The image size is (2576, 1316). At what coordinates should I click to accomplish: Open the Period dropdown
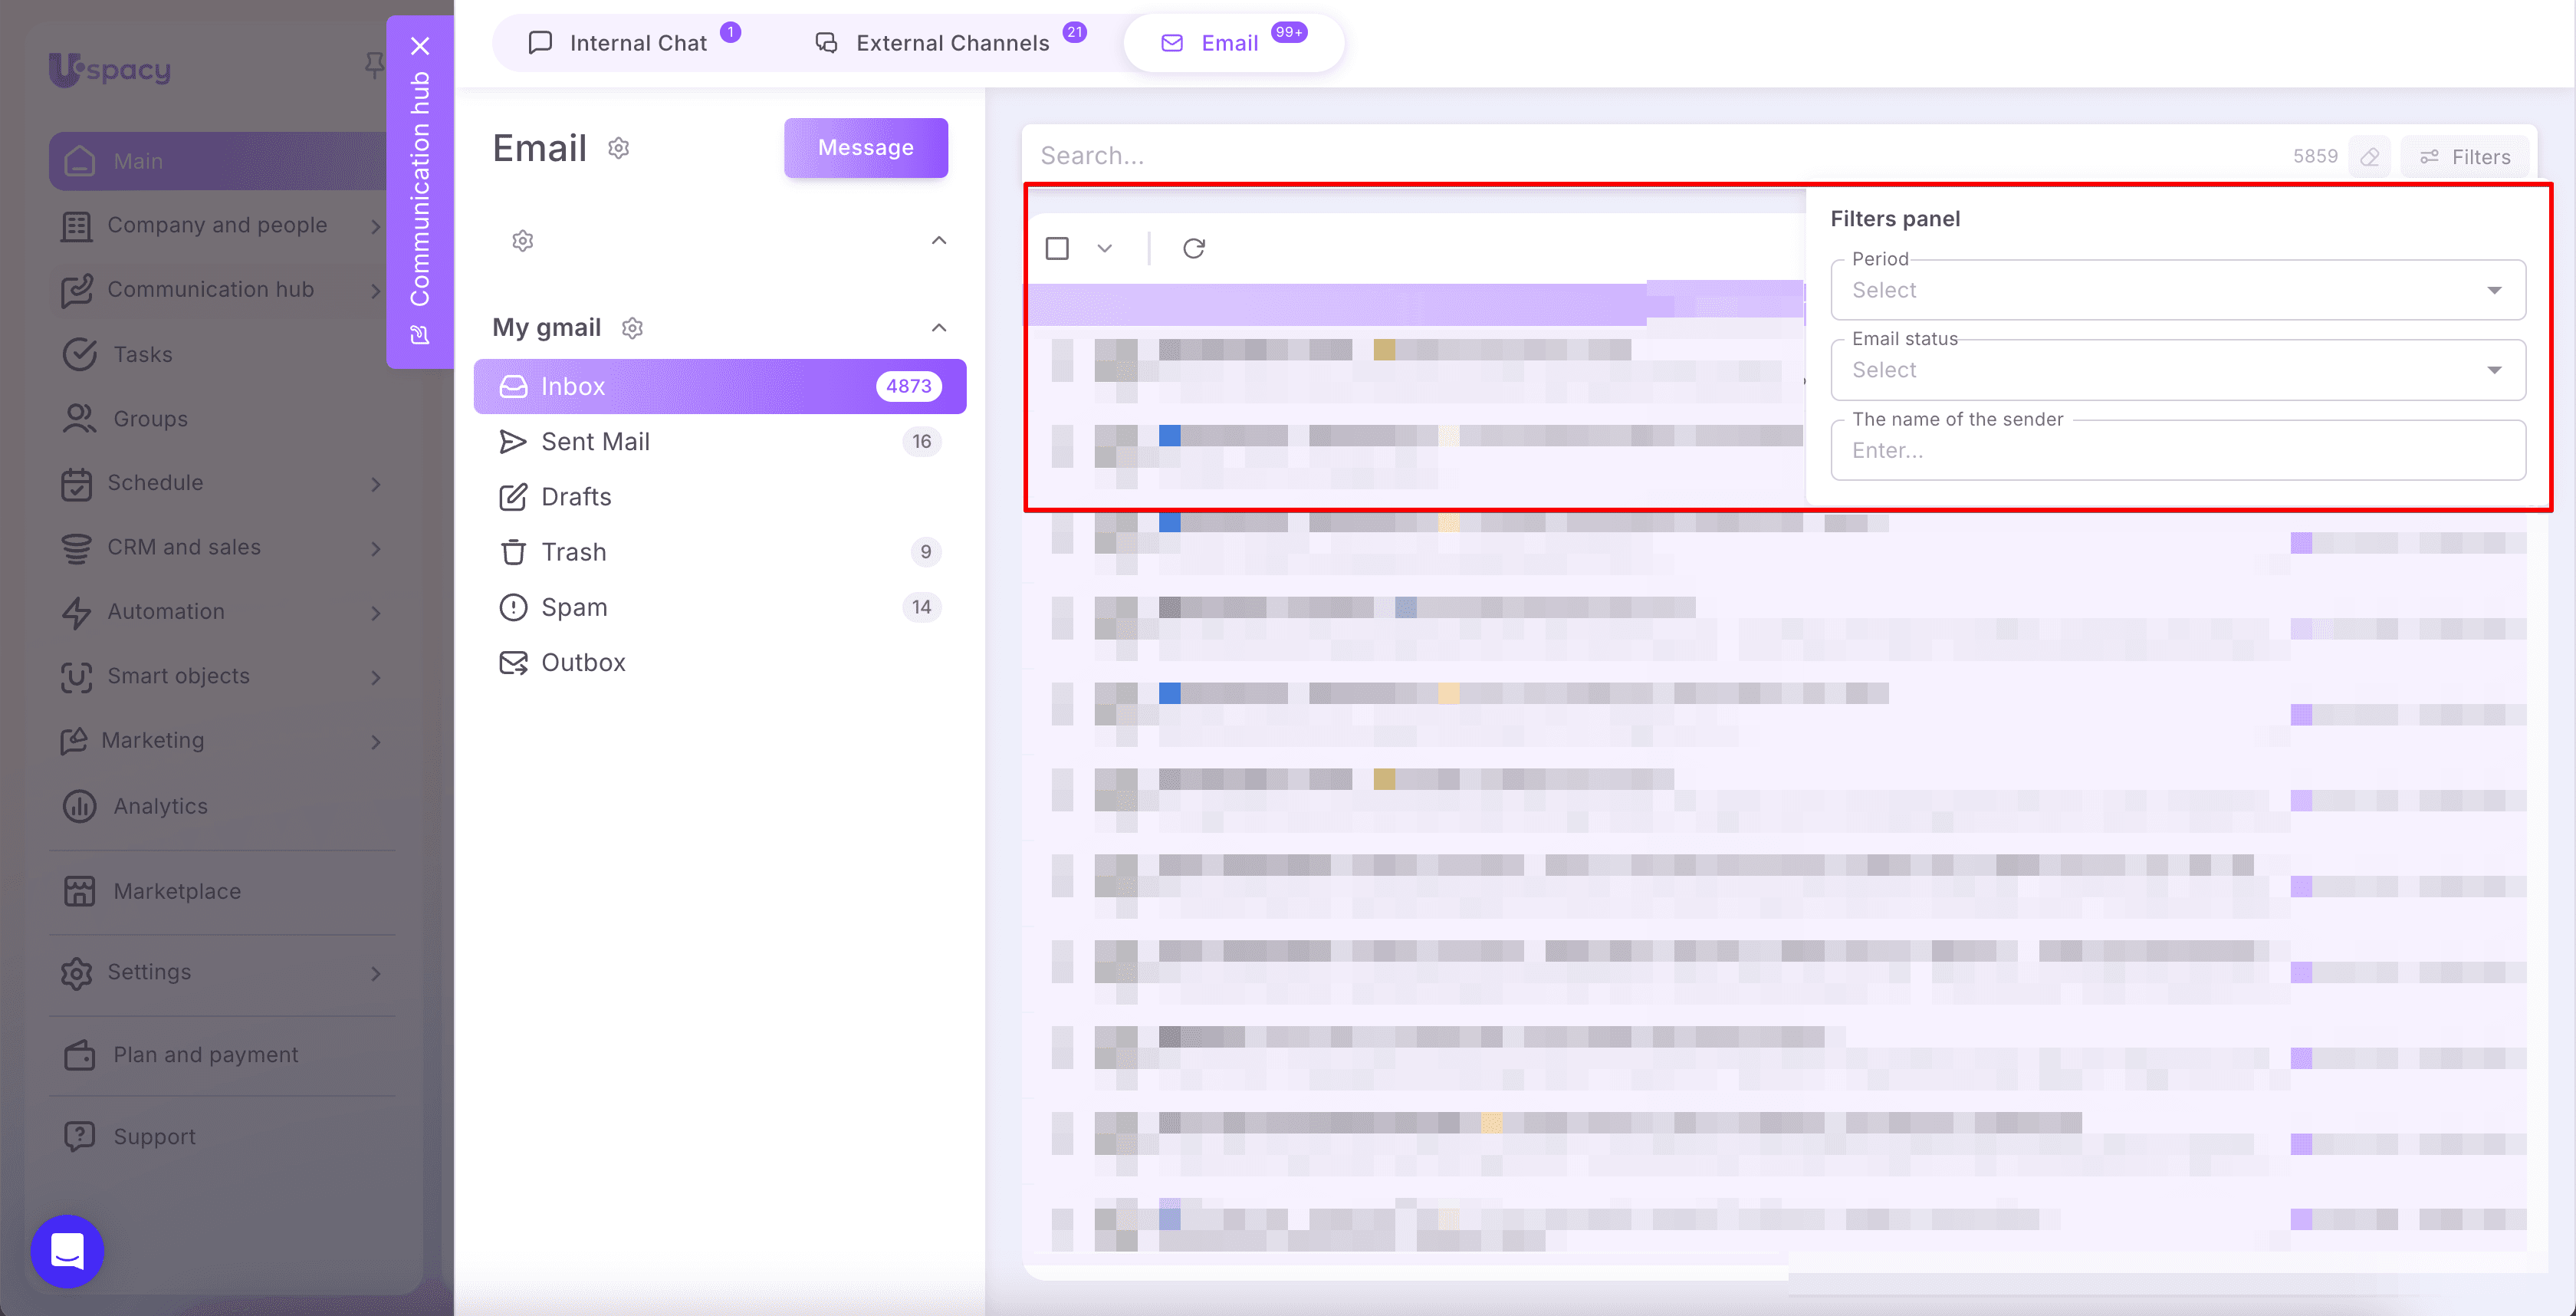point(2177,290)
